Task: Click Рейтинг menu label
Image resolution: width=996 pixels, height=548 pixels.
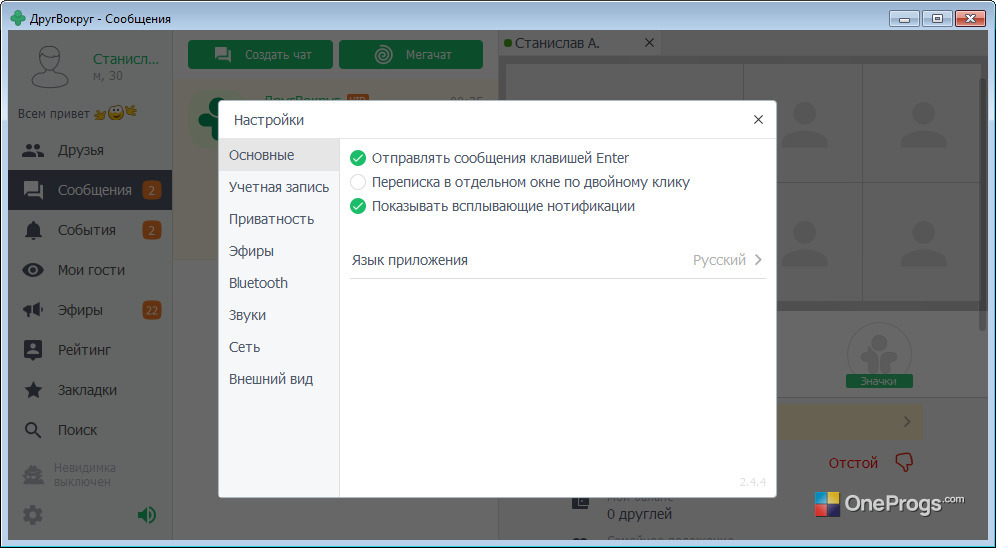Action: (84, 350)
